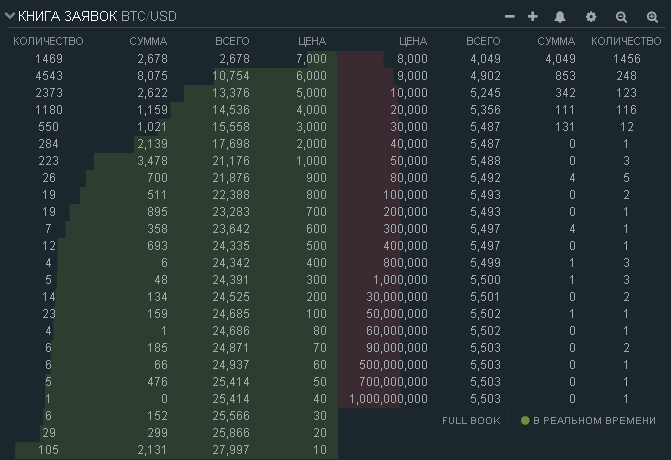
Task: Open the FULL BOOK link
Action: point(471,421)
